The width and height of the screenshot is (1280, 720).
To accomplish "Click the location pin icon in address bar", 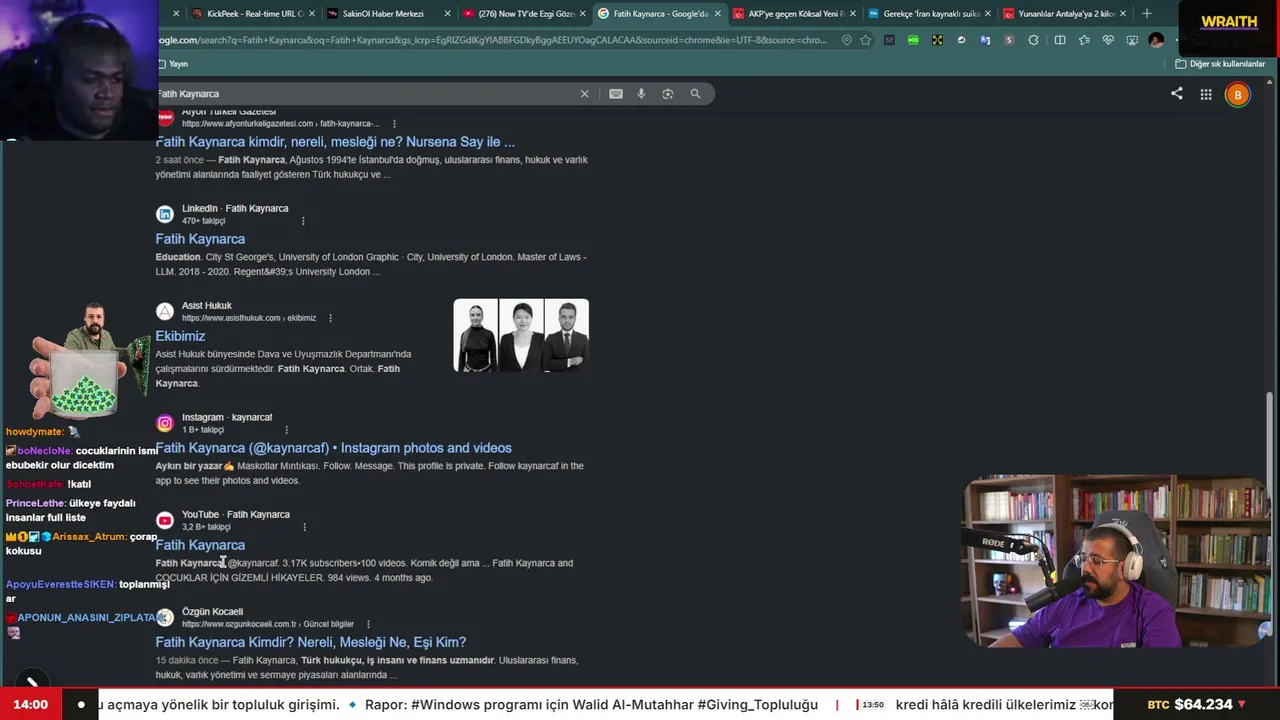I will [847, 40].
